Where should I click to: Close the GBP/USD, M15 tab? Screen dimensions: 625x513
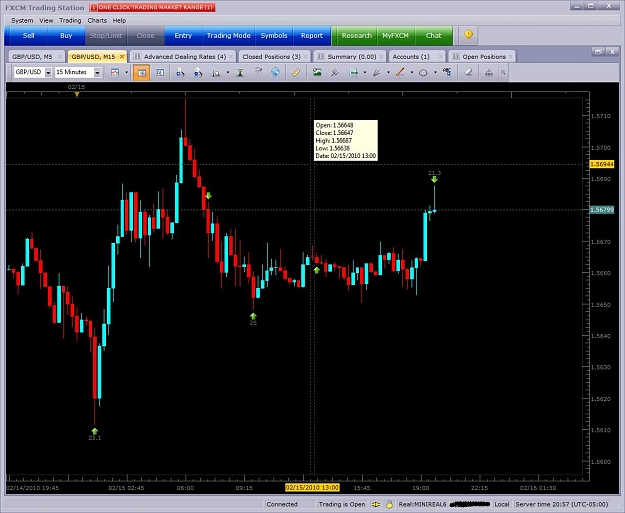pos(122,57)
